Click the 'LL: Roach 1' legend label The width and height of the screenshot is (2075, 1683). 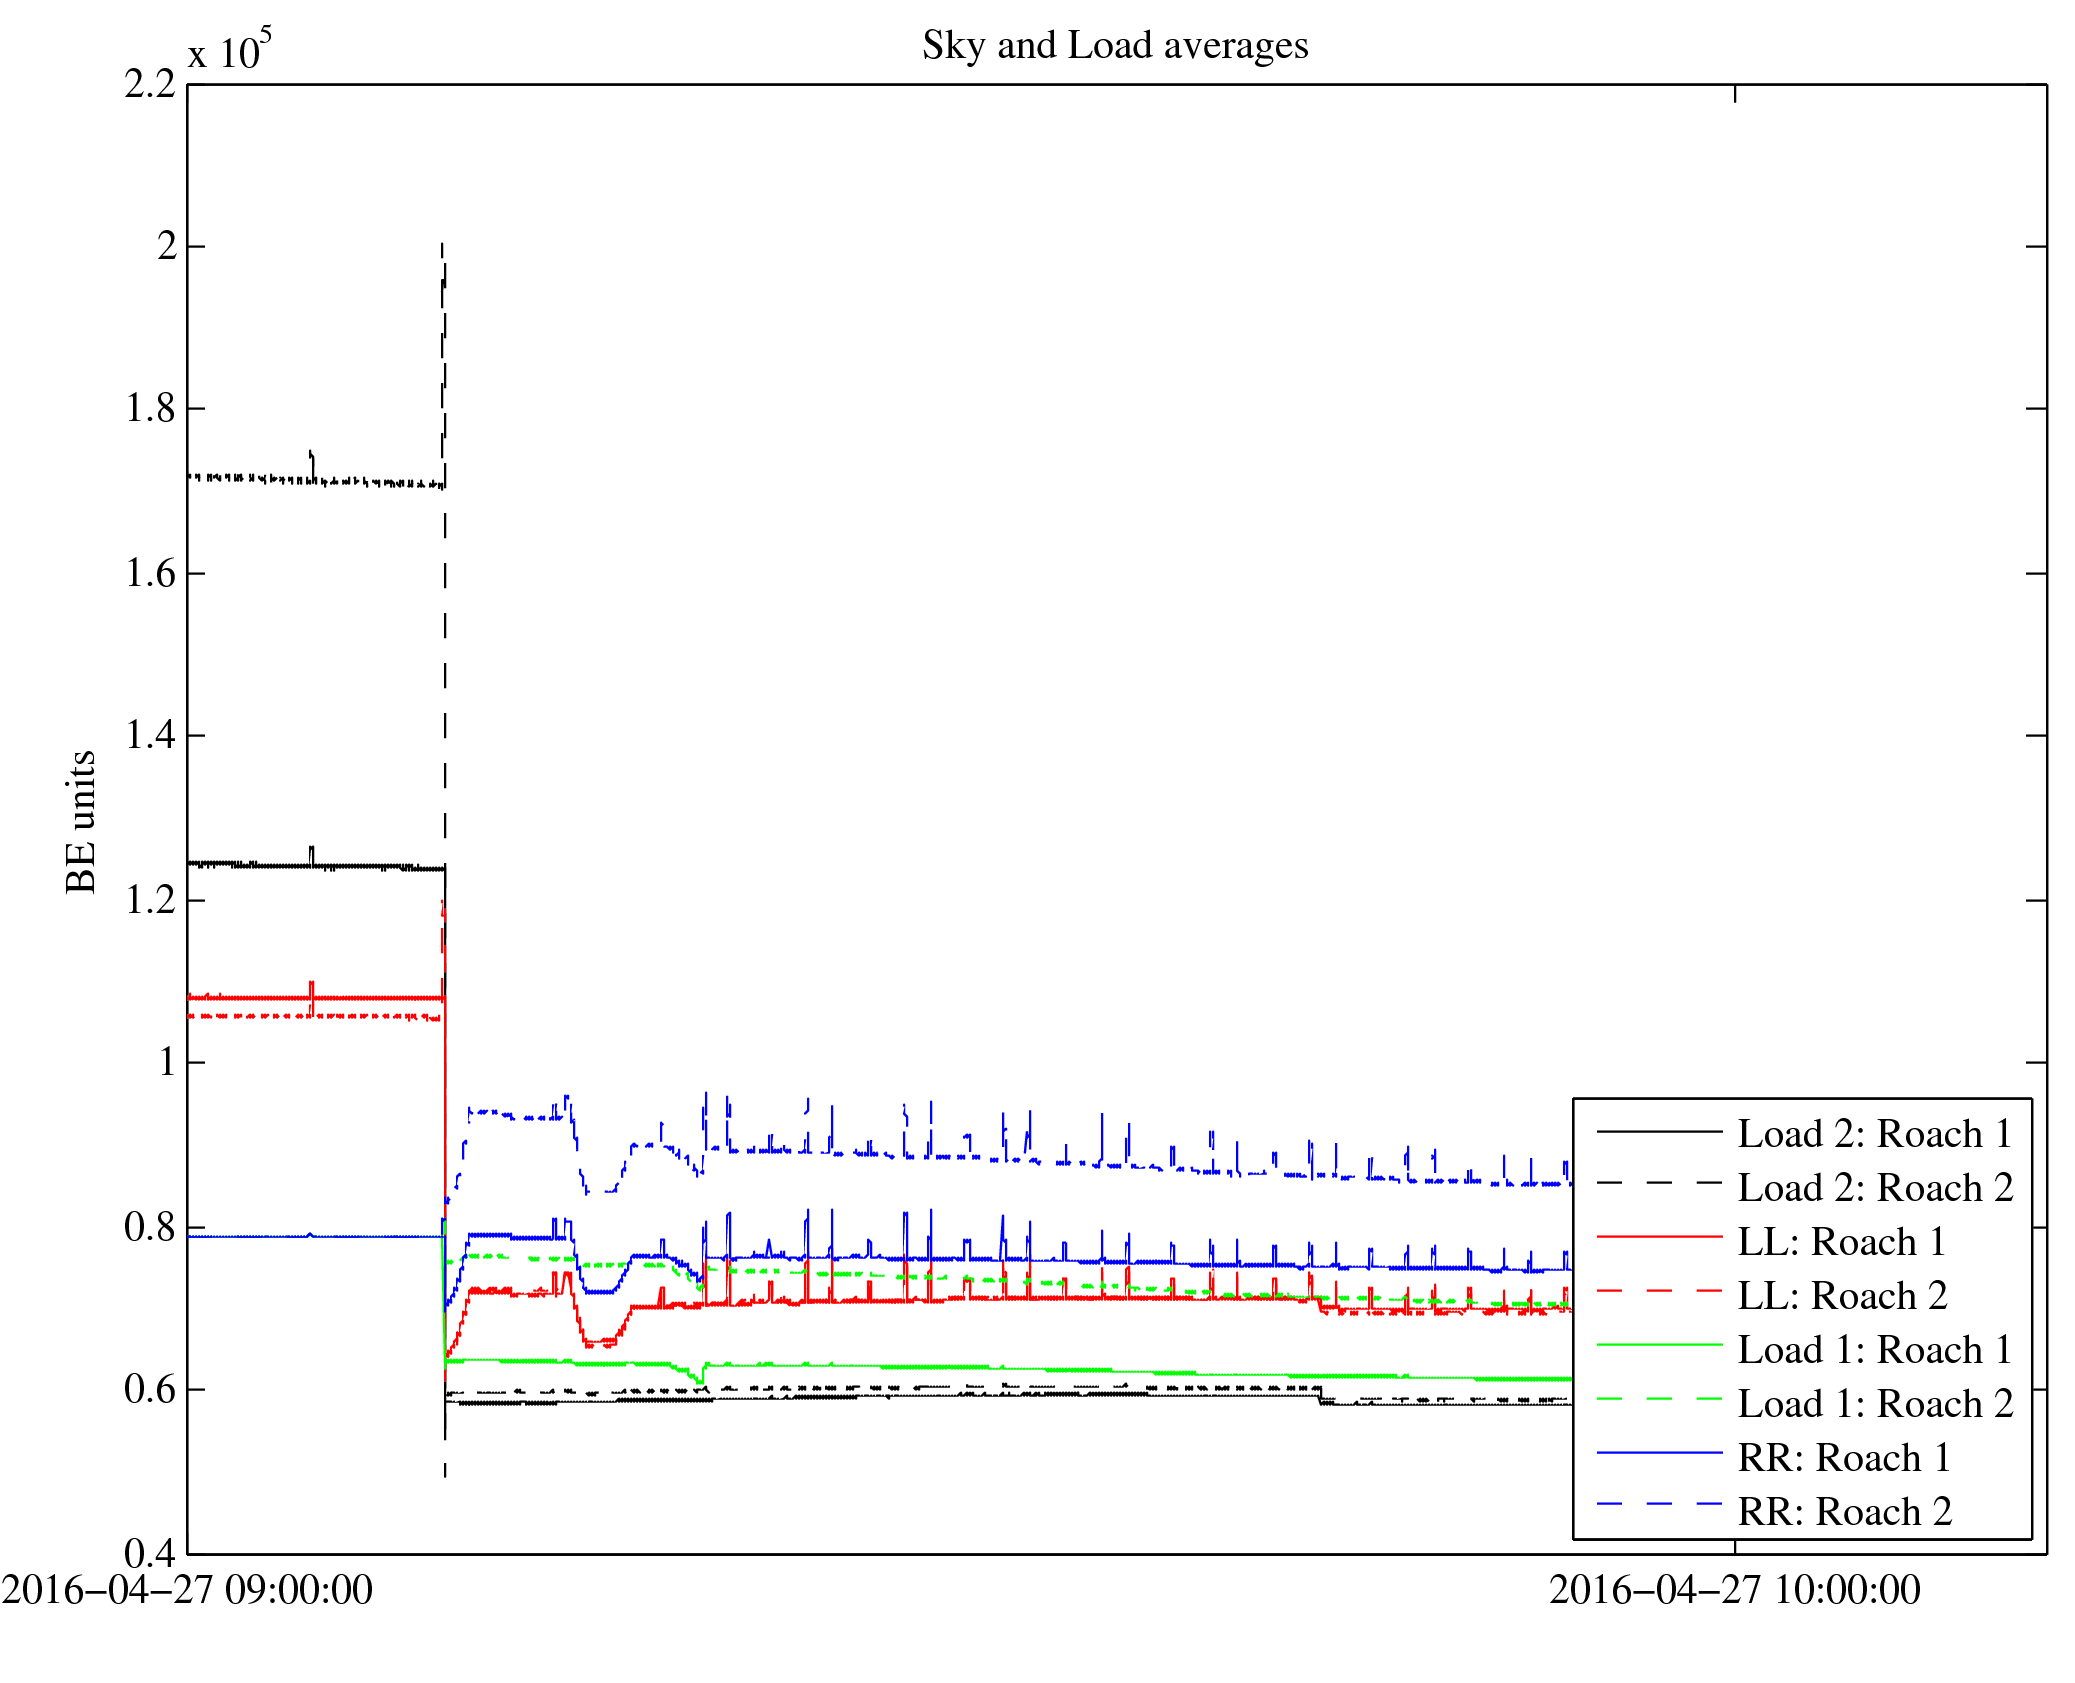[x=1841, y=1242]
